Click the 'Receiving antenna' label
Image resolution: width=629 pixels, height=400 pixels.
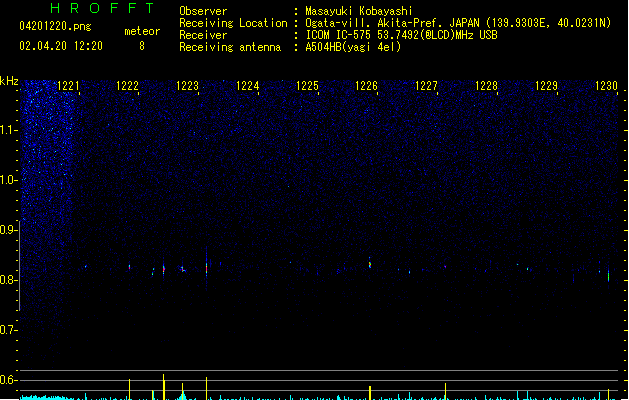click(230, 47)
